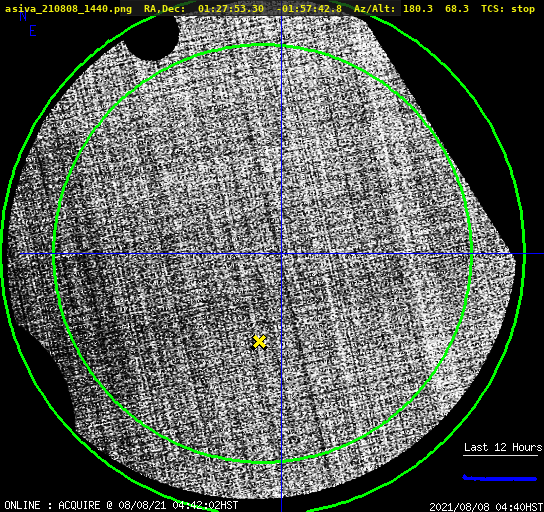
Task: Click the Dec value -01:57:42.8
Action: click(309, 9)
